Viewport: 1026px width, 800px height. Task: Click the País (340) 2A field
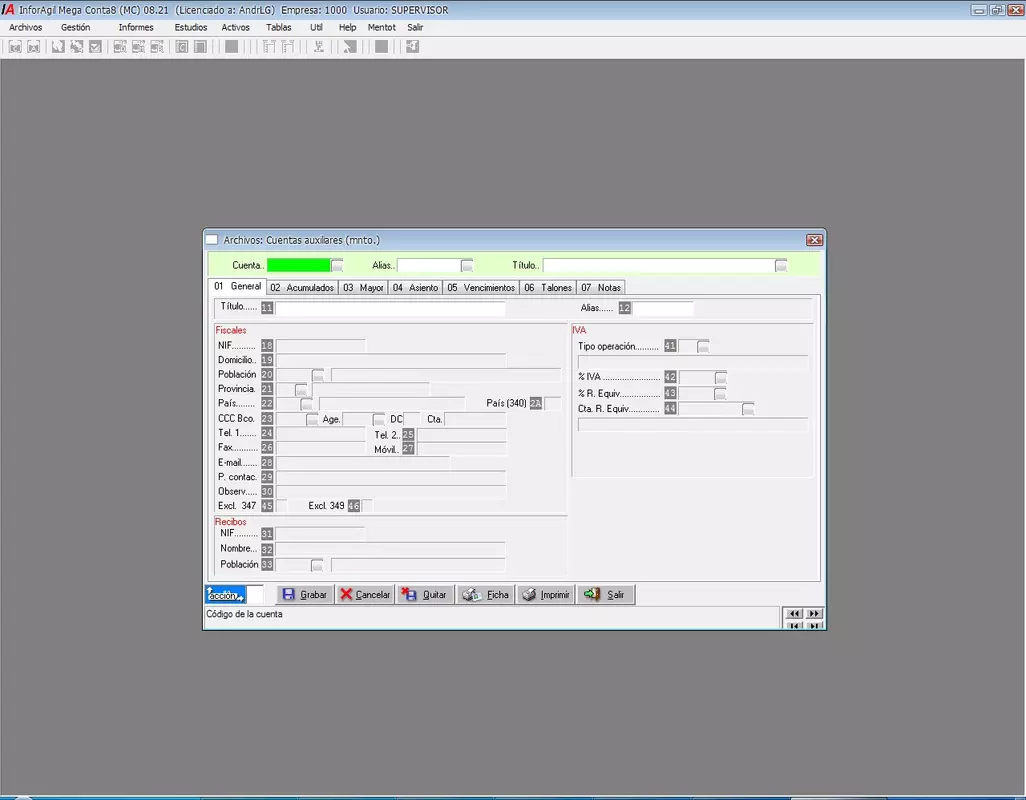(553, 404)
